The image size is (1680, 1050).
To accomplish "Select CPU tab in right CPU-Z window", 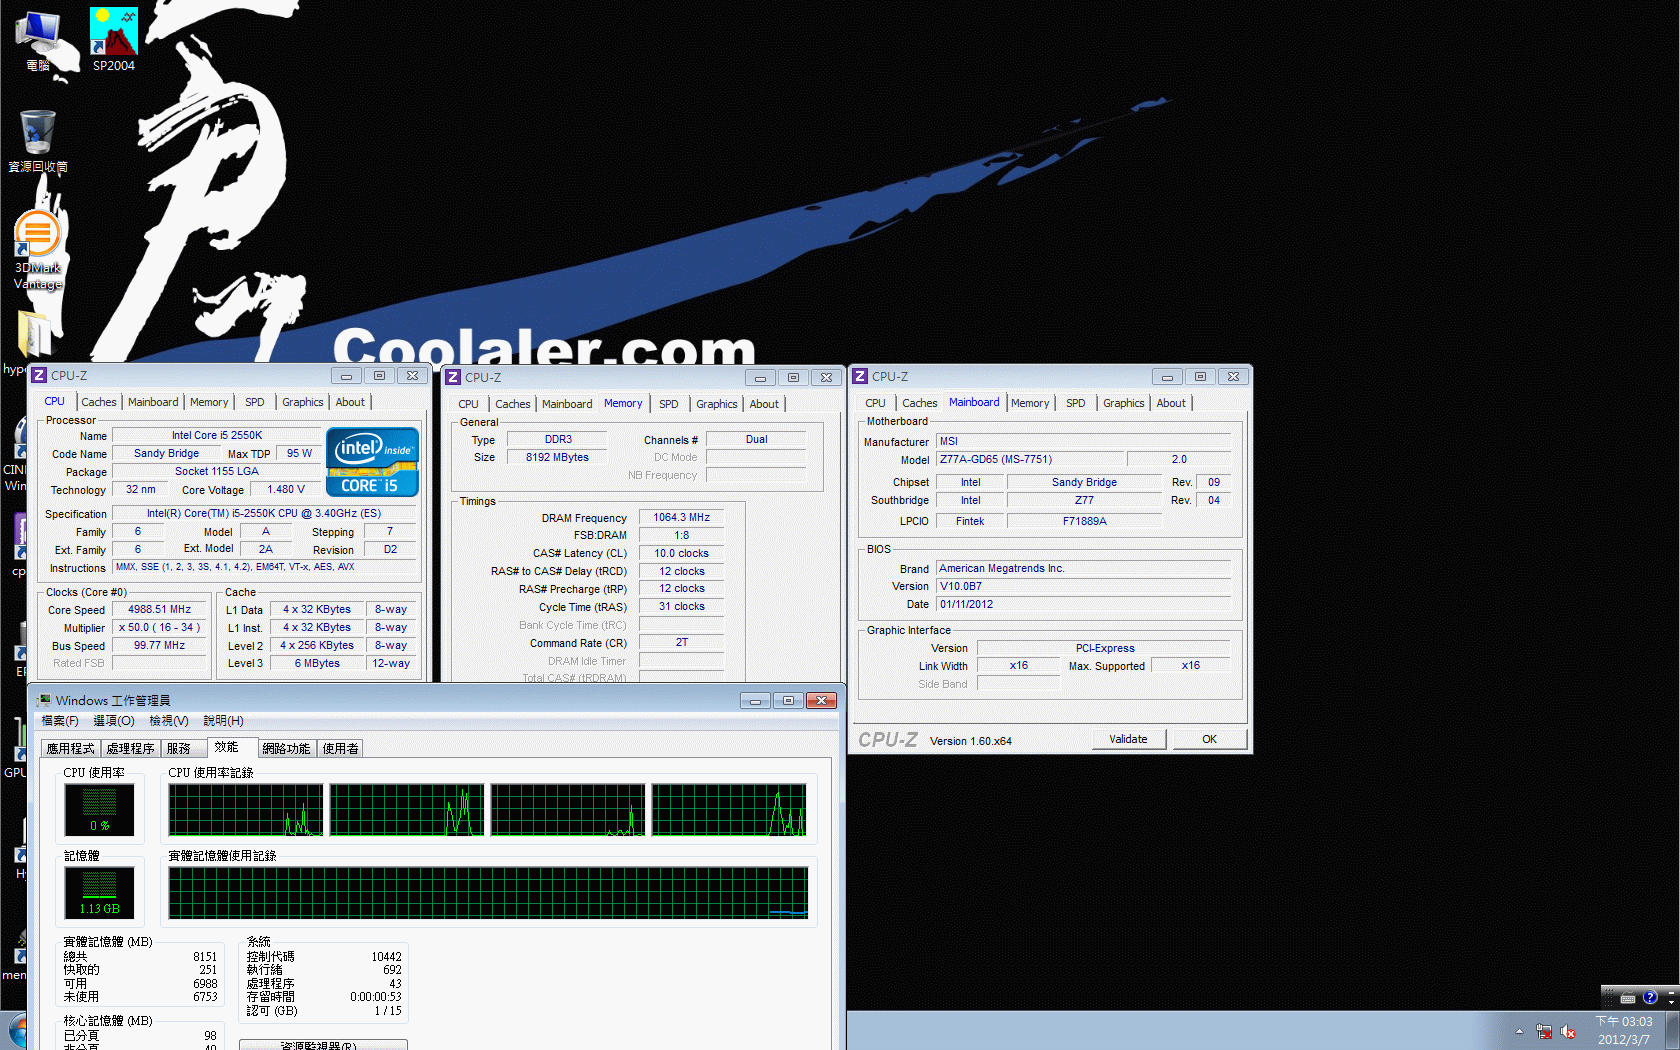I will (x=875, y=403).
